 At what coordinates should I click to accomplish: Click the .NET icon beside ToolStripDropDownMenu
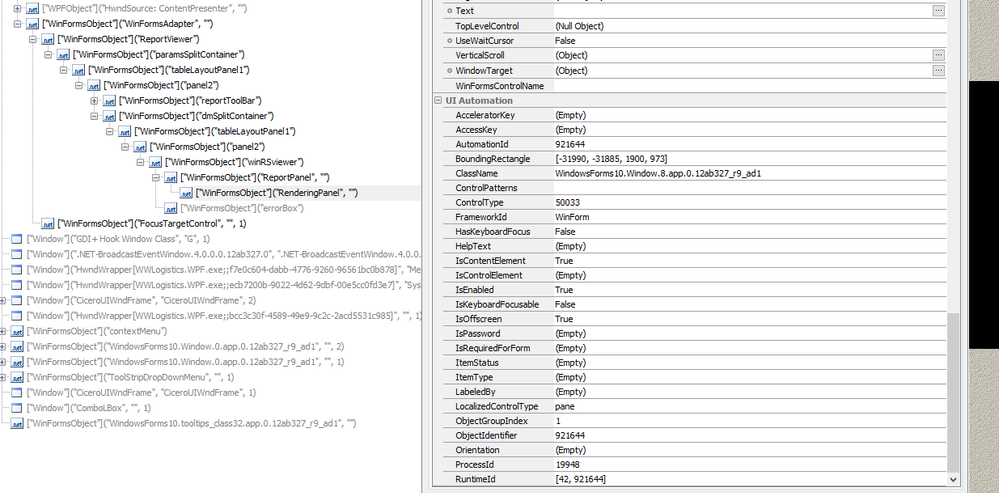coord(17,377)
